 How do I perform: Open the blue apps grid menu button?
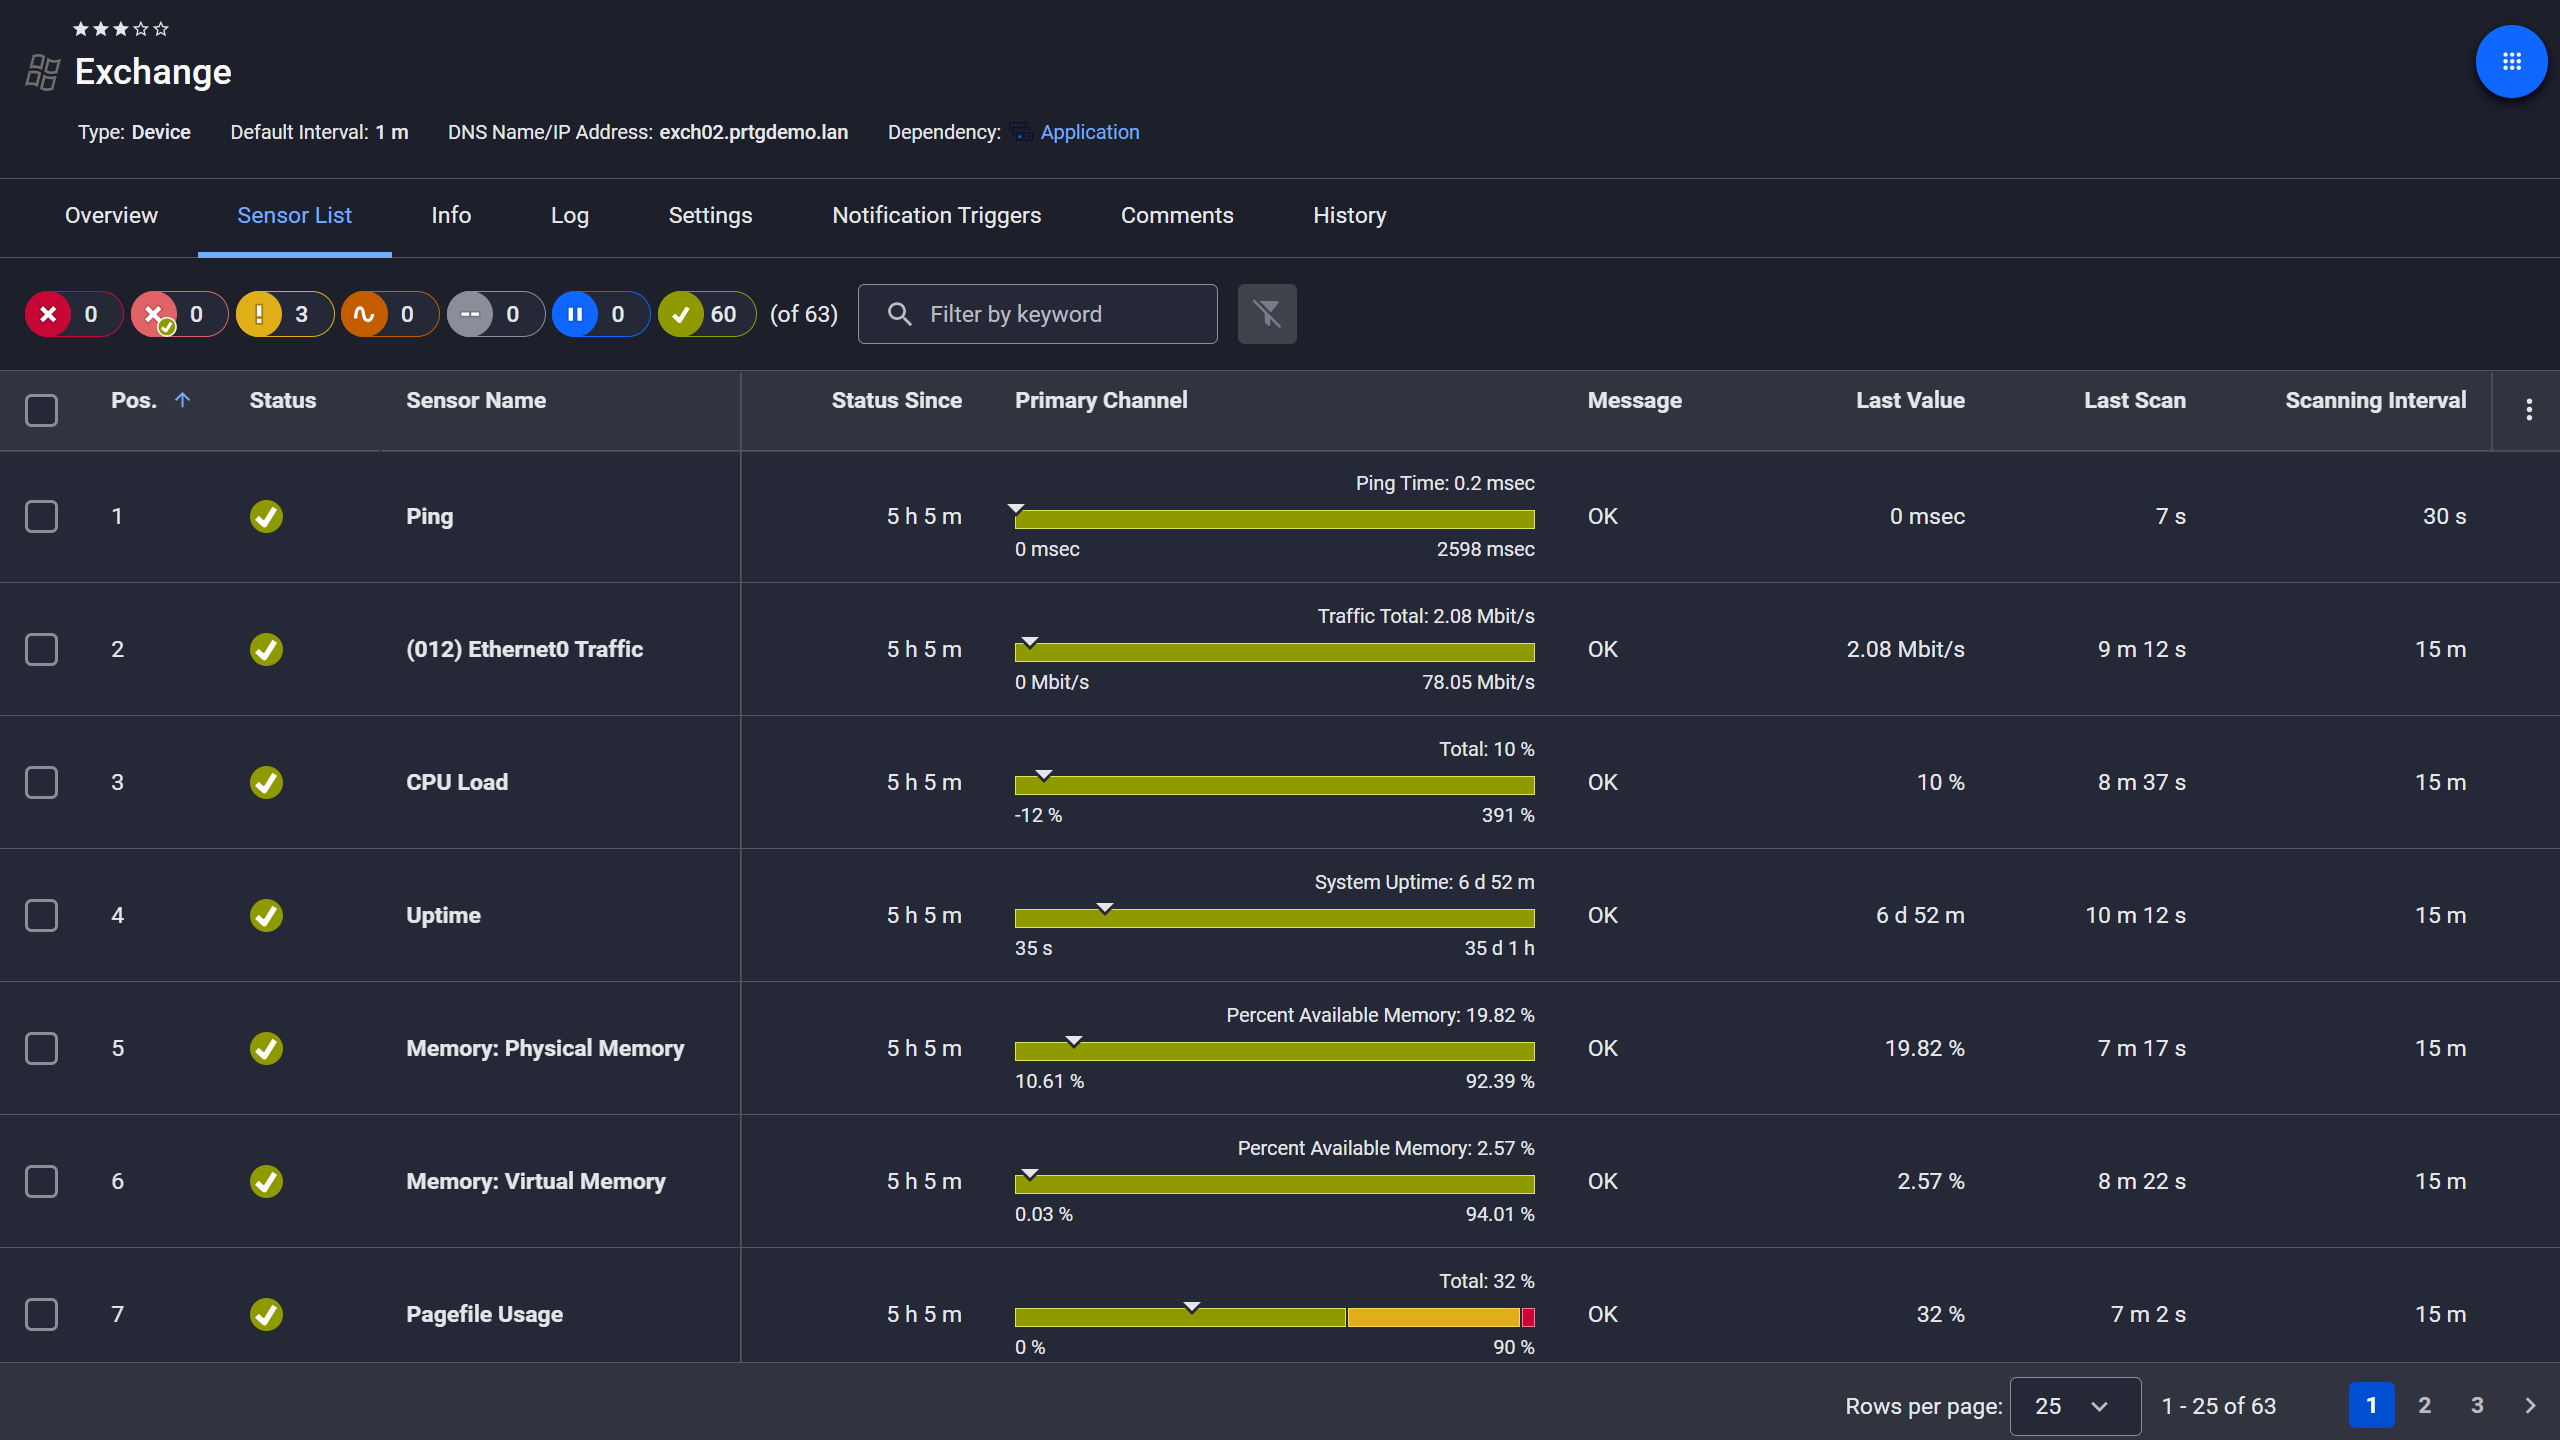coord(2511,62)
